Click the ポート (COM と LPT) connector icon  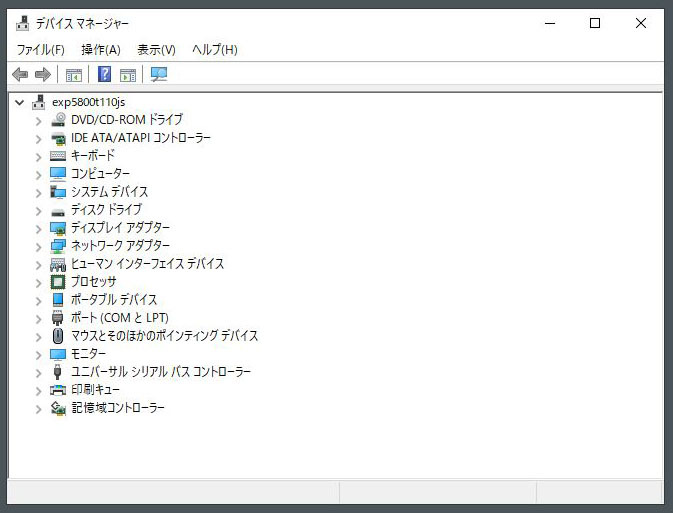58,318
